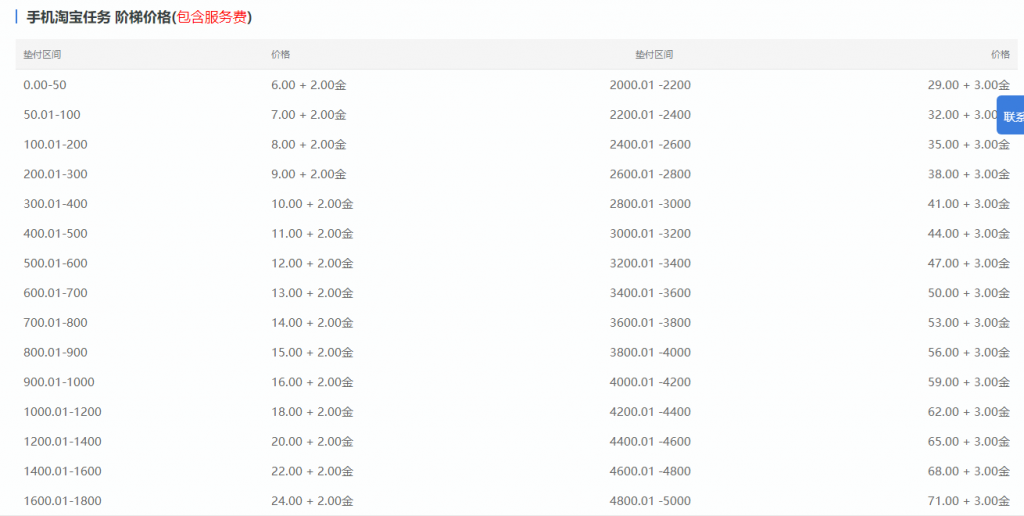The width and height of the screenshot is (1024, 516).
Task: Select the 4000.01 -4200 range cell
Action: point(650,382)
